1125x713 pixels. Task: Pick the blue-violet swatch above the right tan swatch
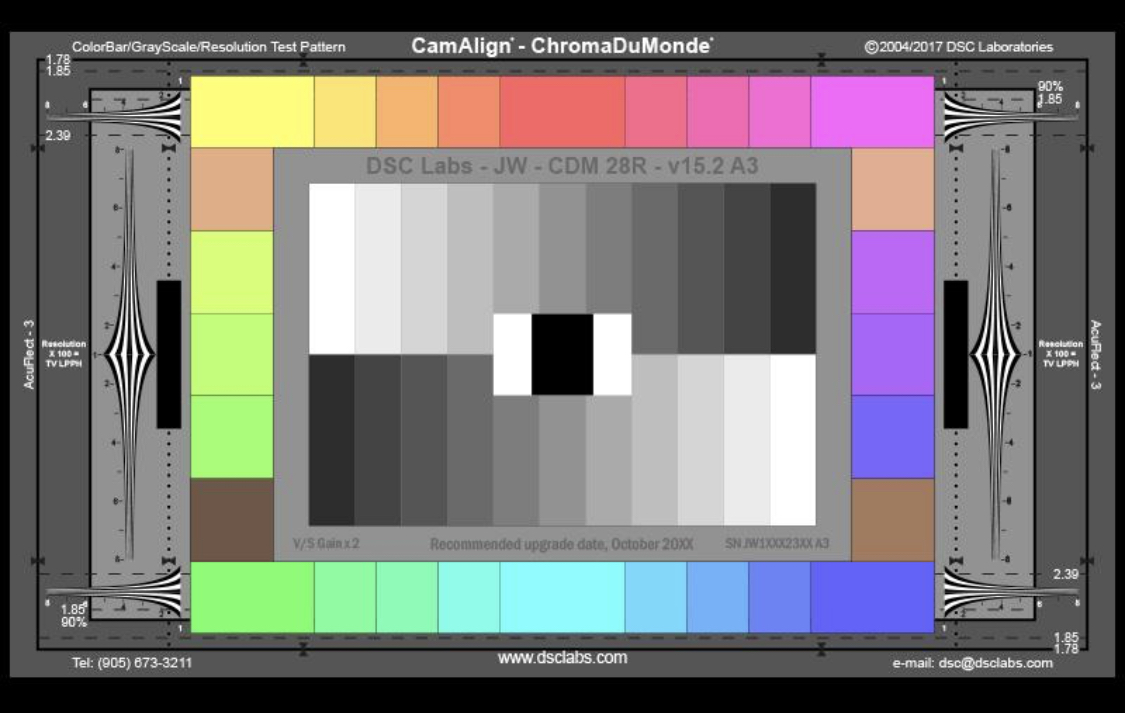[893, 437]
